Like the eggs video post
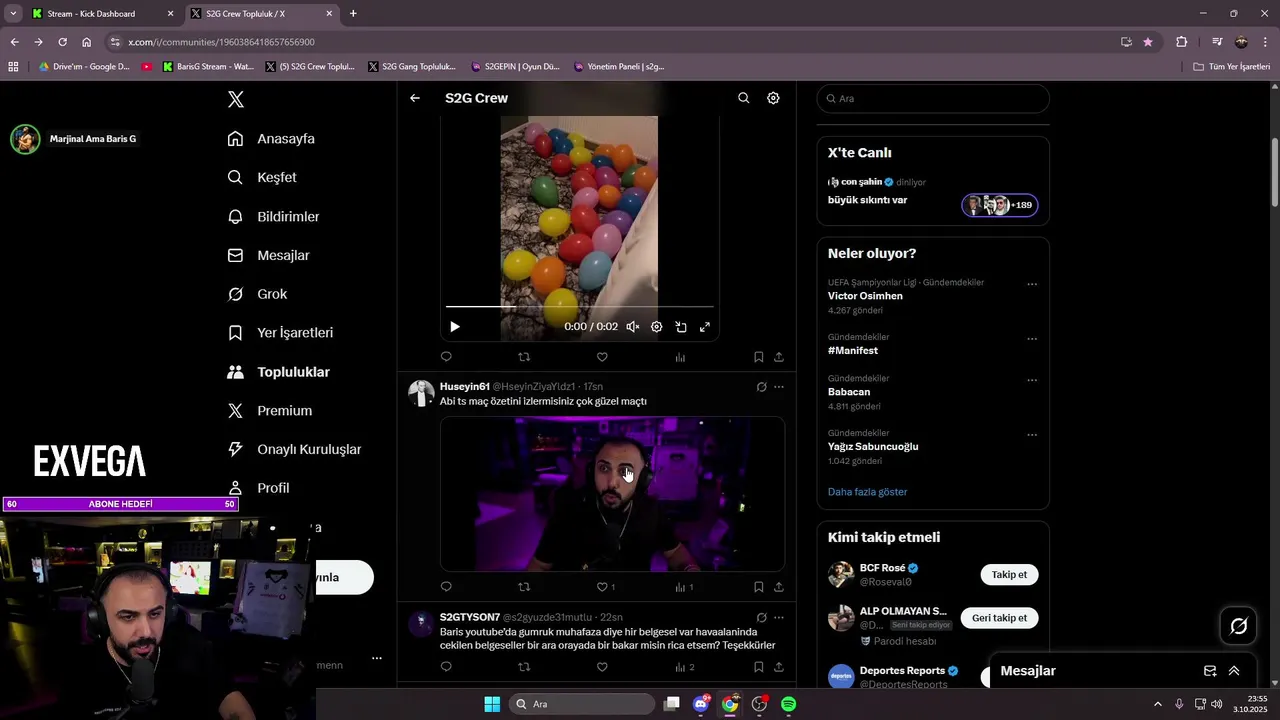Viewport: 1280px width, 720px height. [x=602, y=357]
